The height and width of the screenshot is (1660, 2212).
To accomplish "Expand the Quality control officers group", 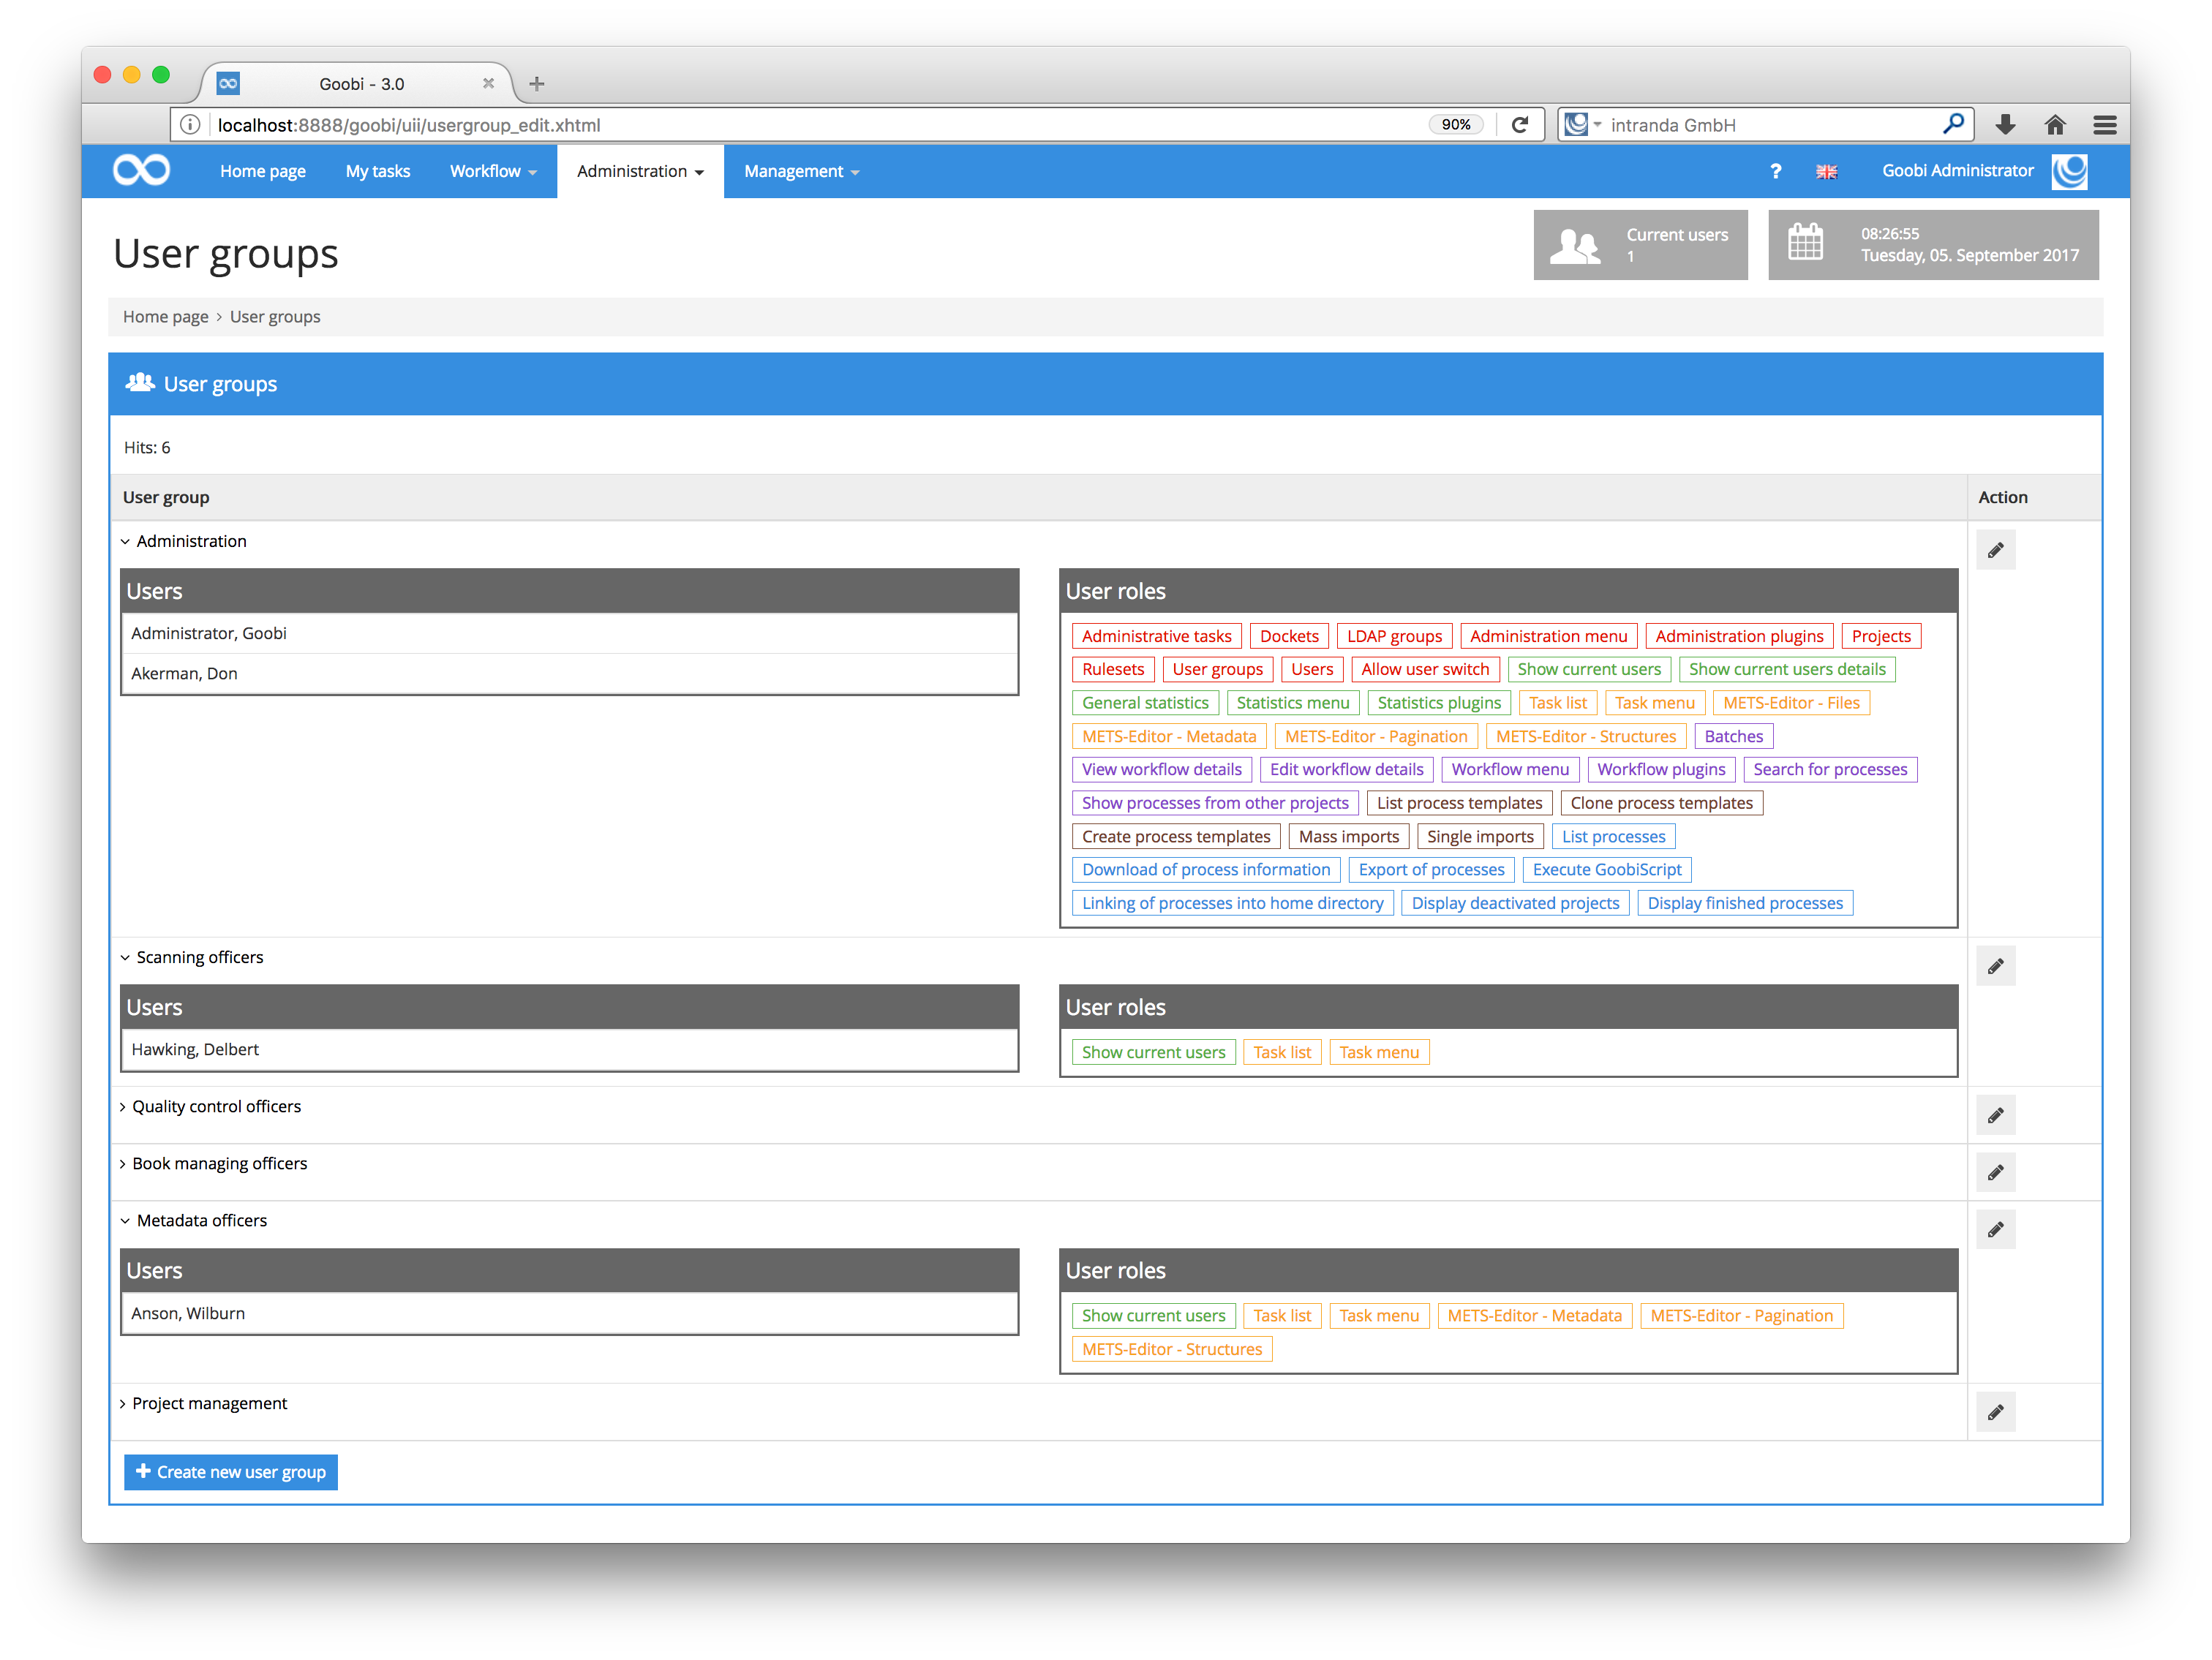I will tap(123, 1106).
